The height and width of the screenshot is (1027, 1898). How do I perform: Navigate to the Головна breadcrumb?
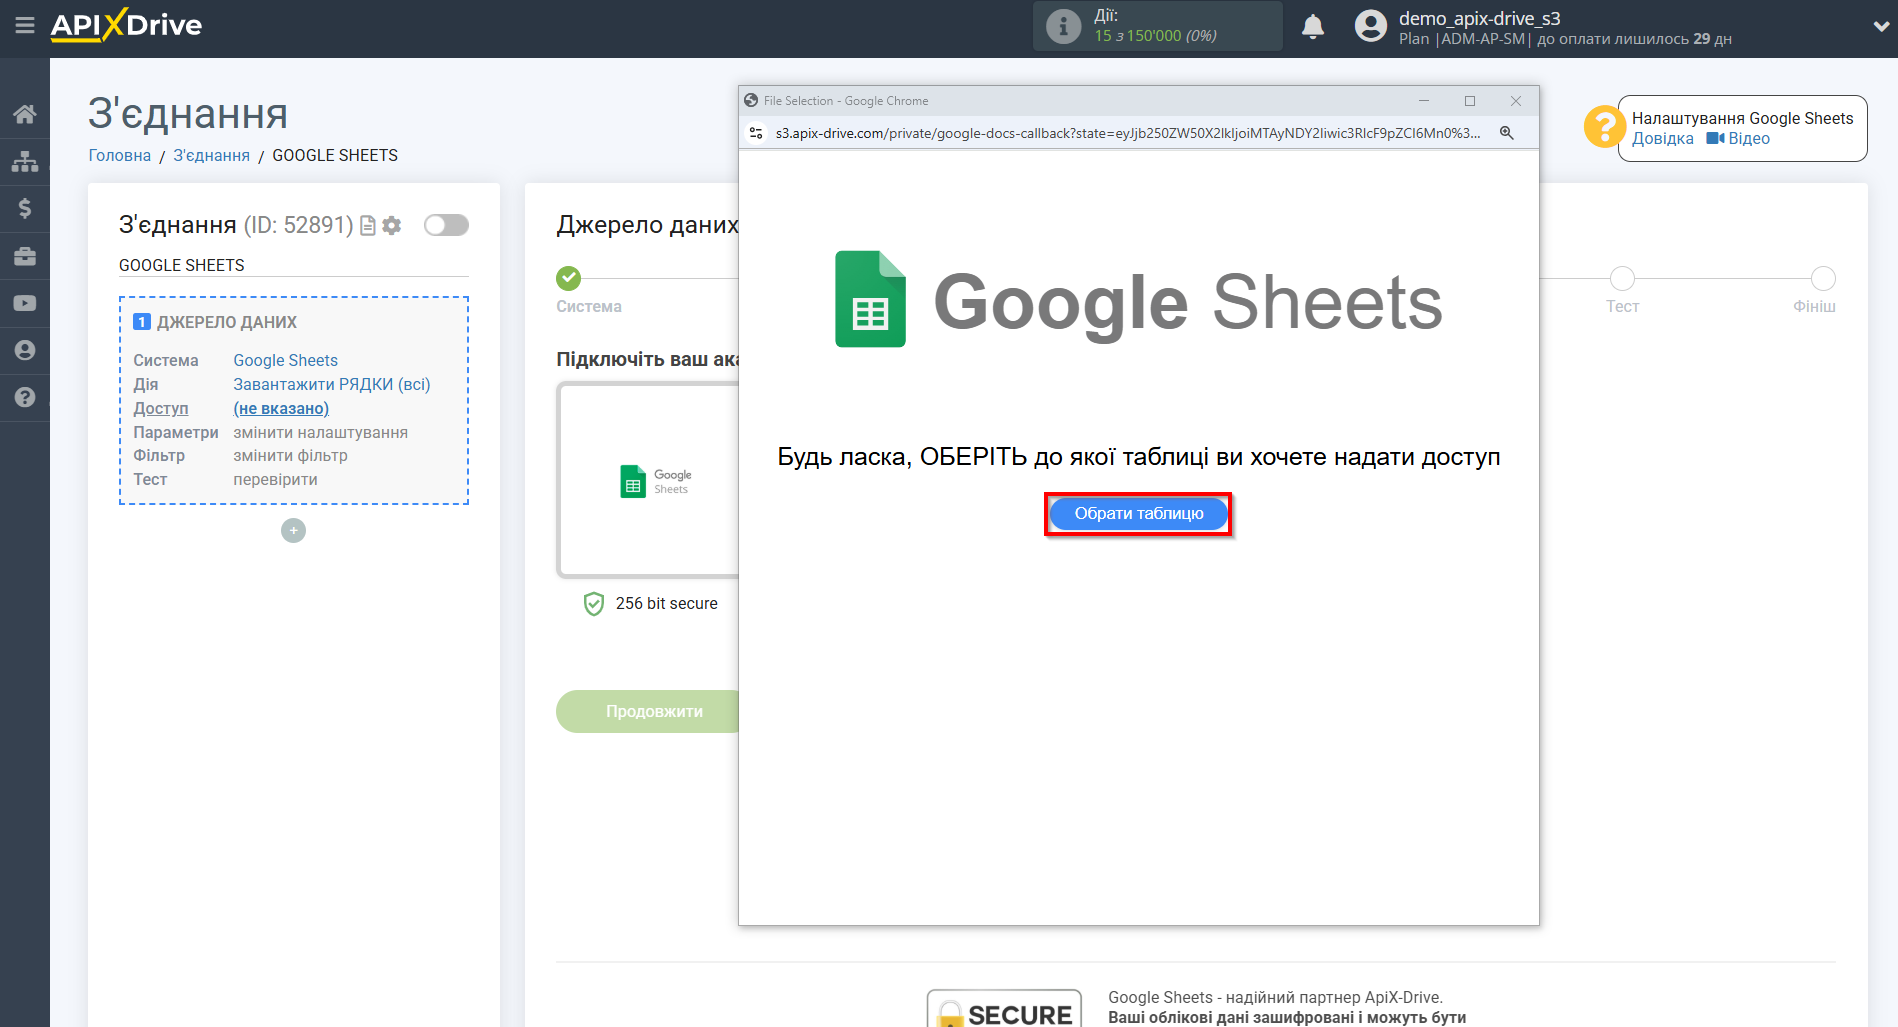pyautogui.click(x=119, y=155)
